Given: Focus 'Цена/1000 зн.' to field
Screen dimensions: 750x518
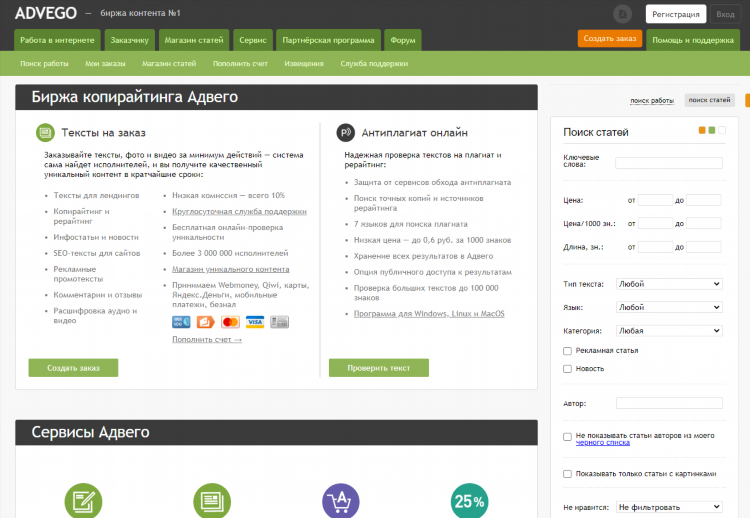Looking at the screenshot, I should coord(704,223).
